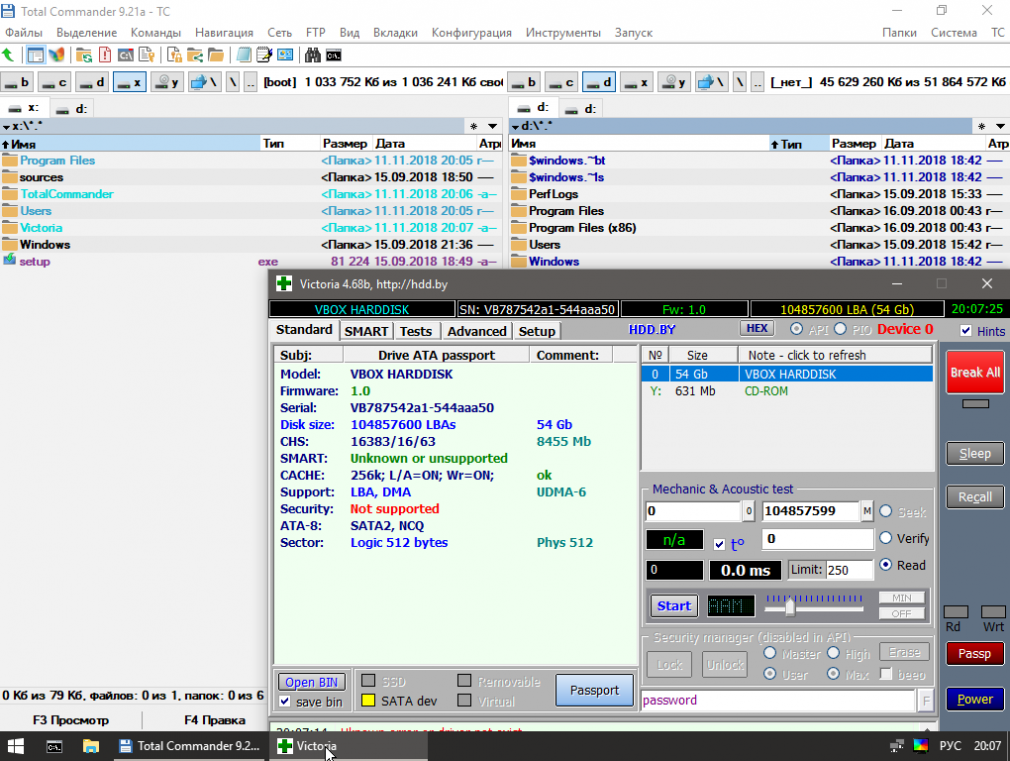Select drive b in left panel drive bar

(17, 82)
